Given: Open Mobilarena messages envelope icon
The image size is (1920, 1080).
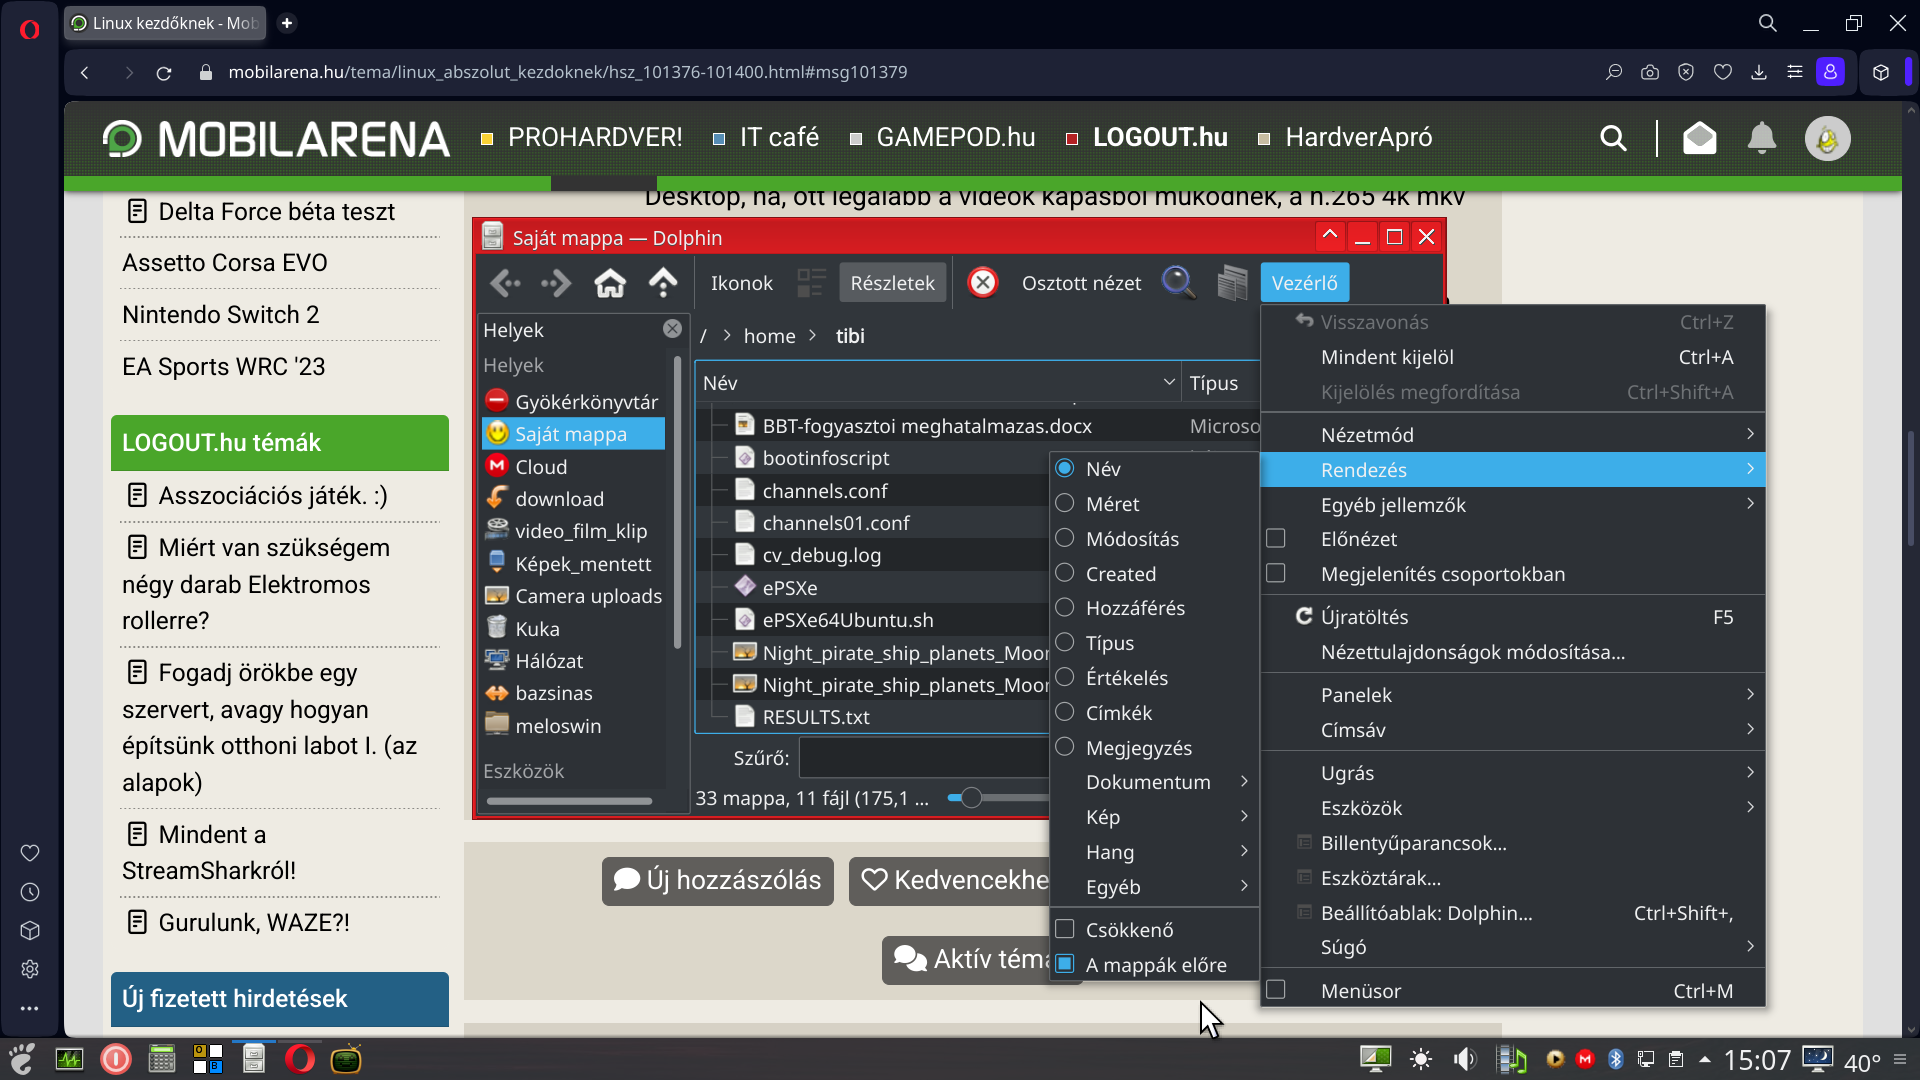Looking at the screenshot, I should tap(1700, 138).
